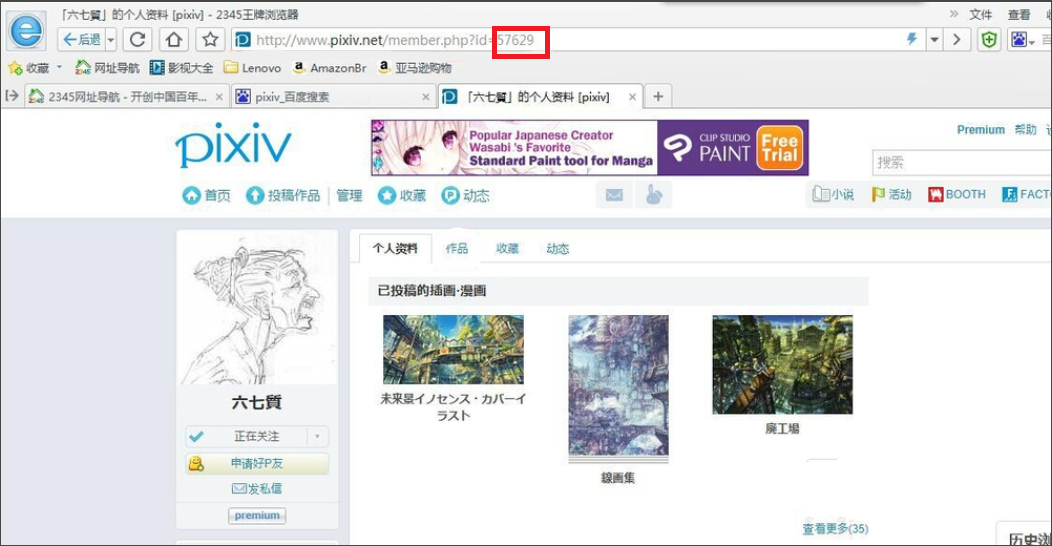Click the browser home icon

[174, 40]
